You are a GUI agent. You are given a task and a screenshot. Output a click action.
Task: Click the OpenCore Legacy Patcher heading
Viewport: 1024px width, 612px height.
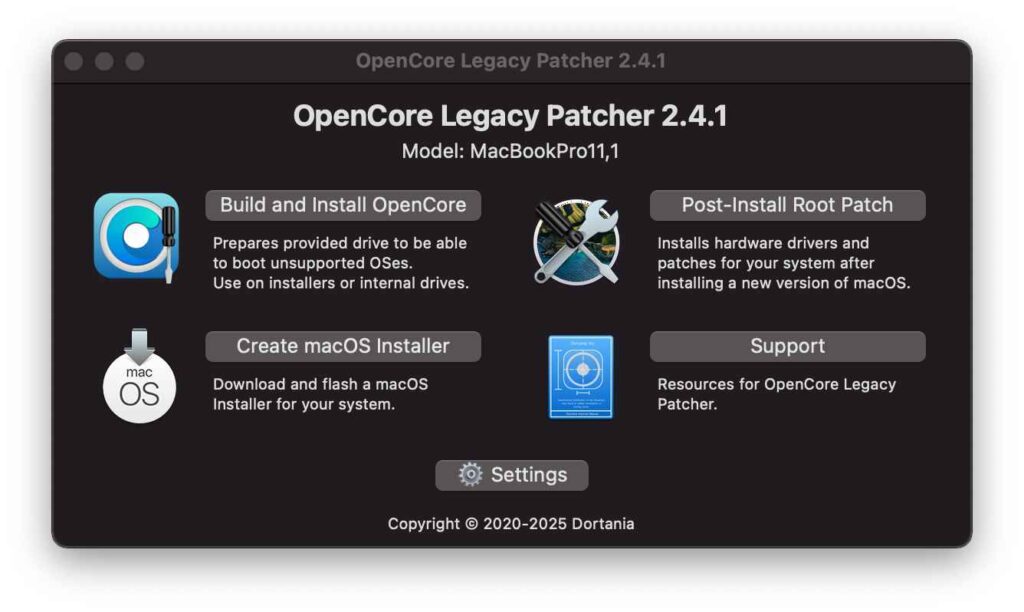(512, 115)
